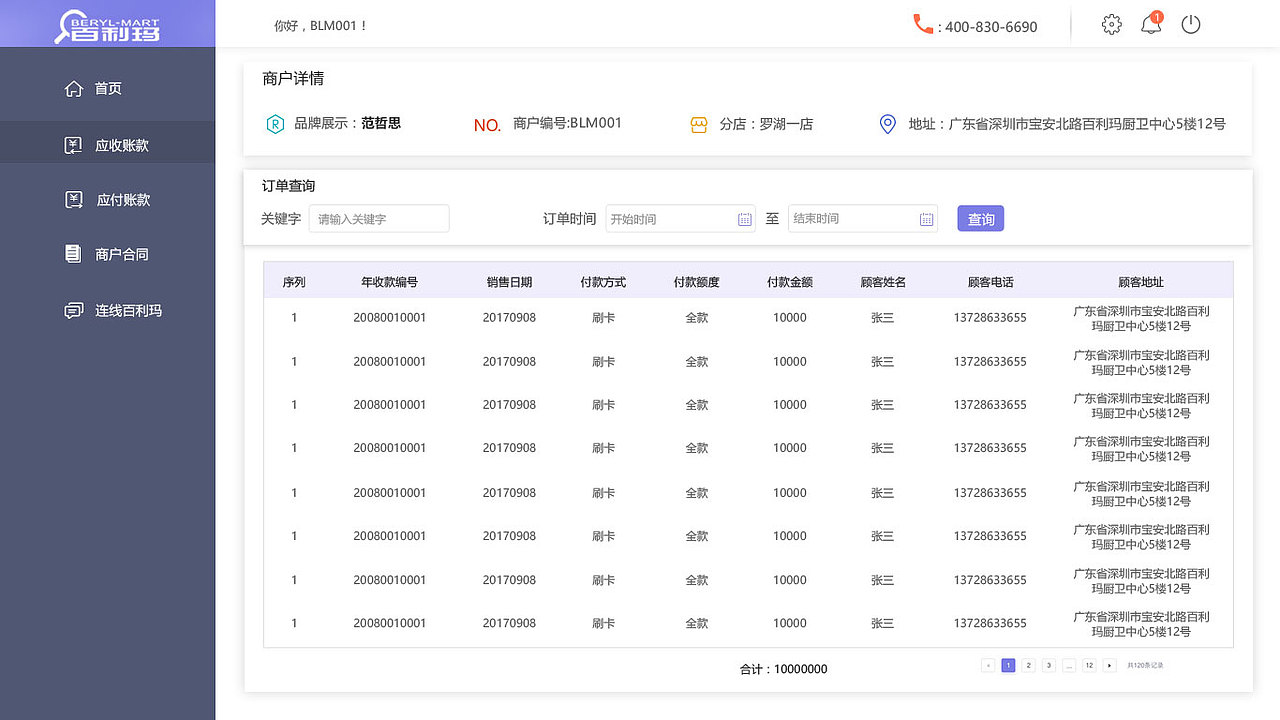Image resolution: width=1280 pixels, height=720 pixels.
Task: Open settings via gear icon
Action: pos(1111,24)
